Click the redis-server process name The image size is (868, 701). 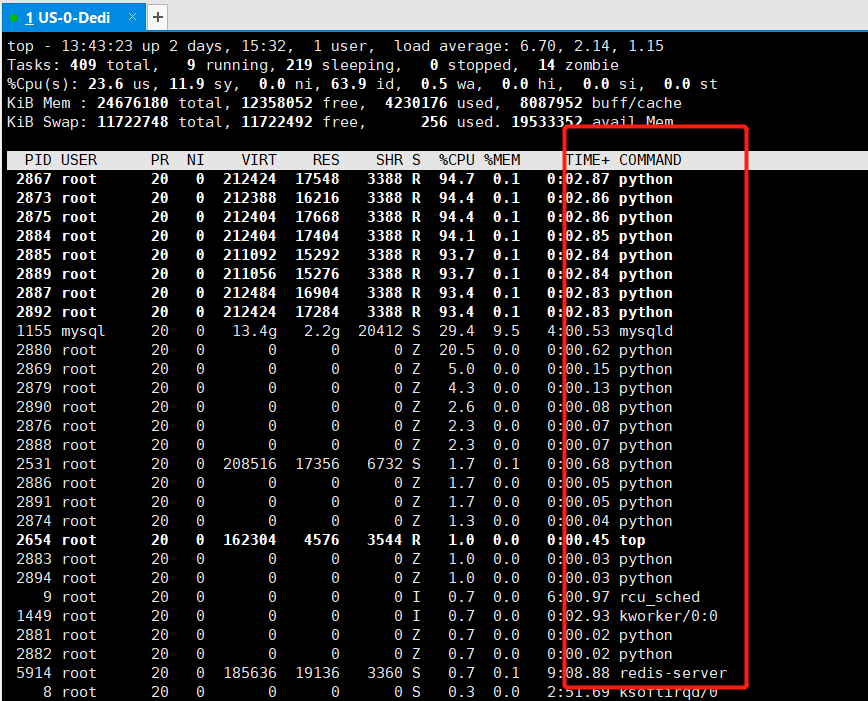tap(672, 673)
